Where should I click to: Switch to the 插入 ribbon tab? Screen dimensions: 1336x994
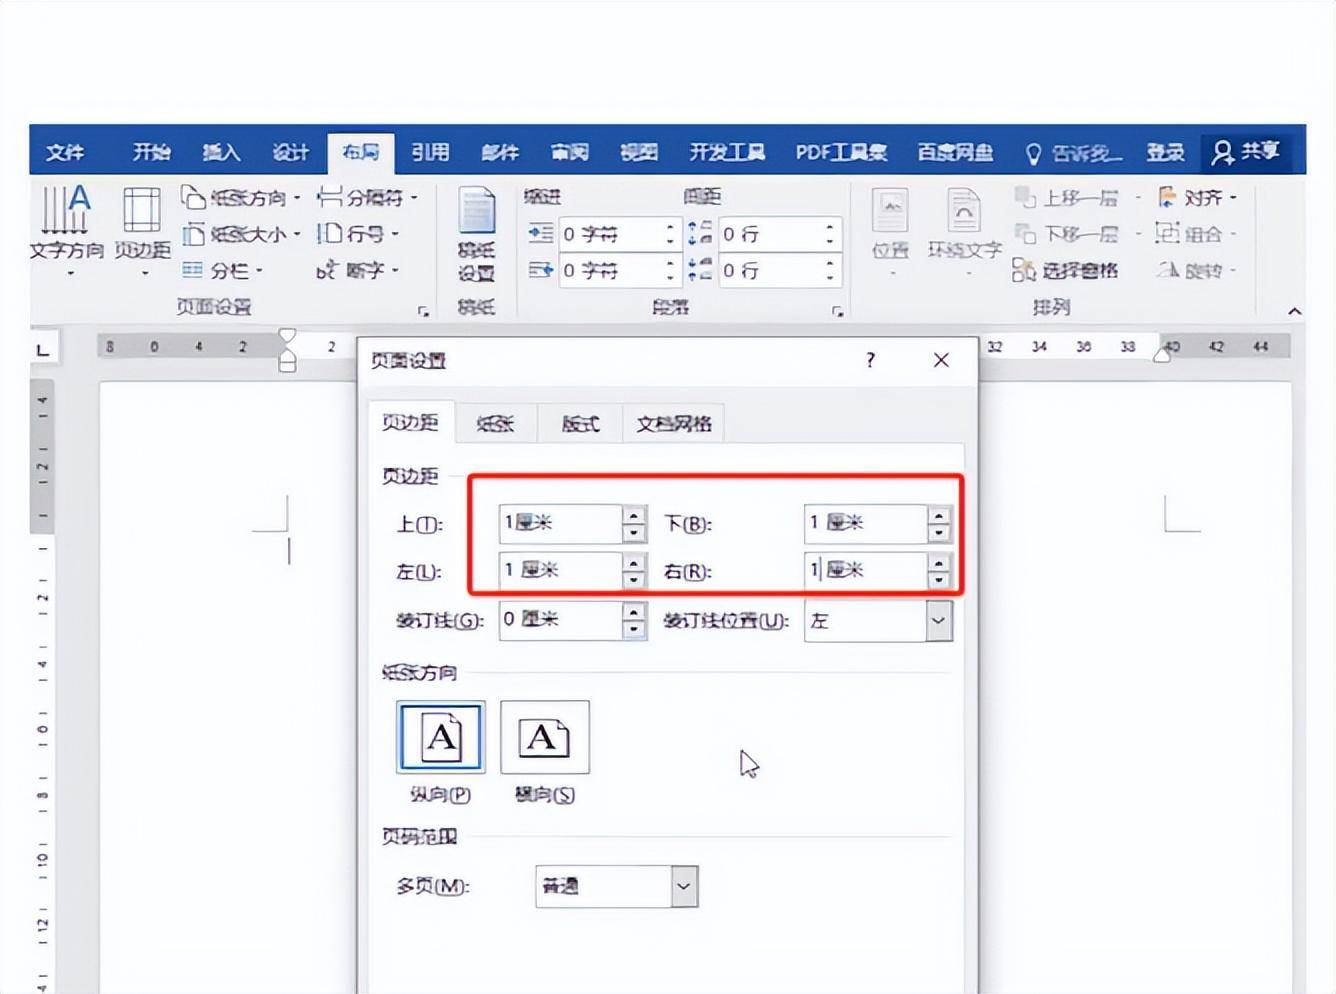(x=221, y=152)
